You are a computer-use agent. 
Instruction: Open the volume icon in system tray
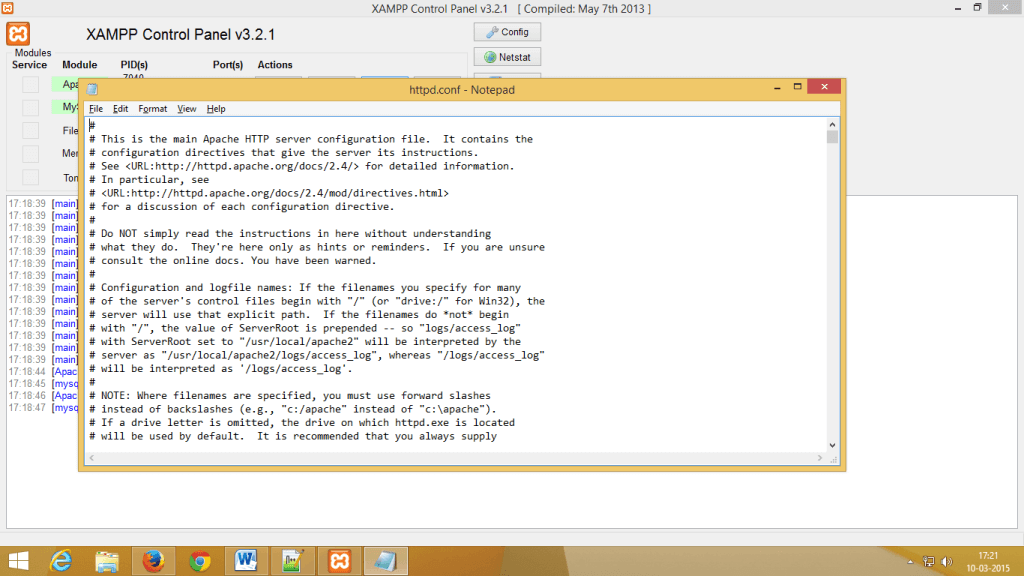(x=947, y=562)
